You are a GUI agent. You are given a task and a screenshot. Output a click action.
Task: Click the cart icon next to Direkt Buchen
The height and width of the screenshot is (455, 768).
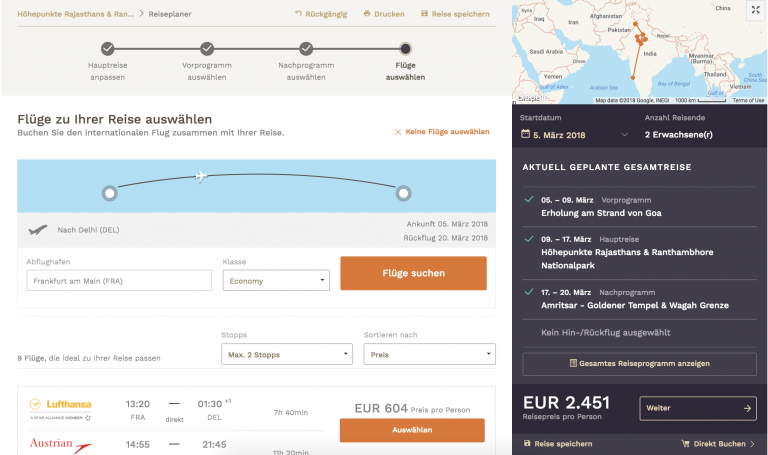[x=686, y=443]
